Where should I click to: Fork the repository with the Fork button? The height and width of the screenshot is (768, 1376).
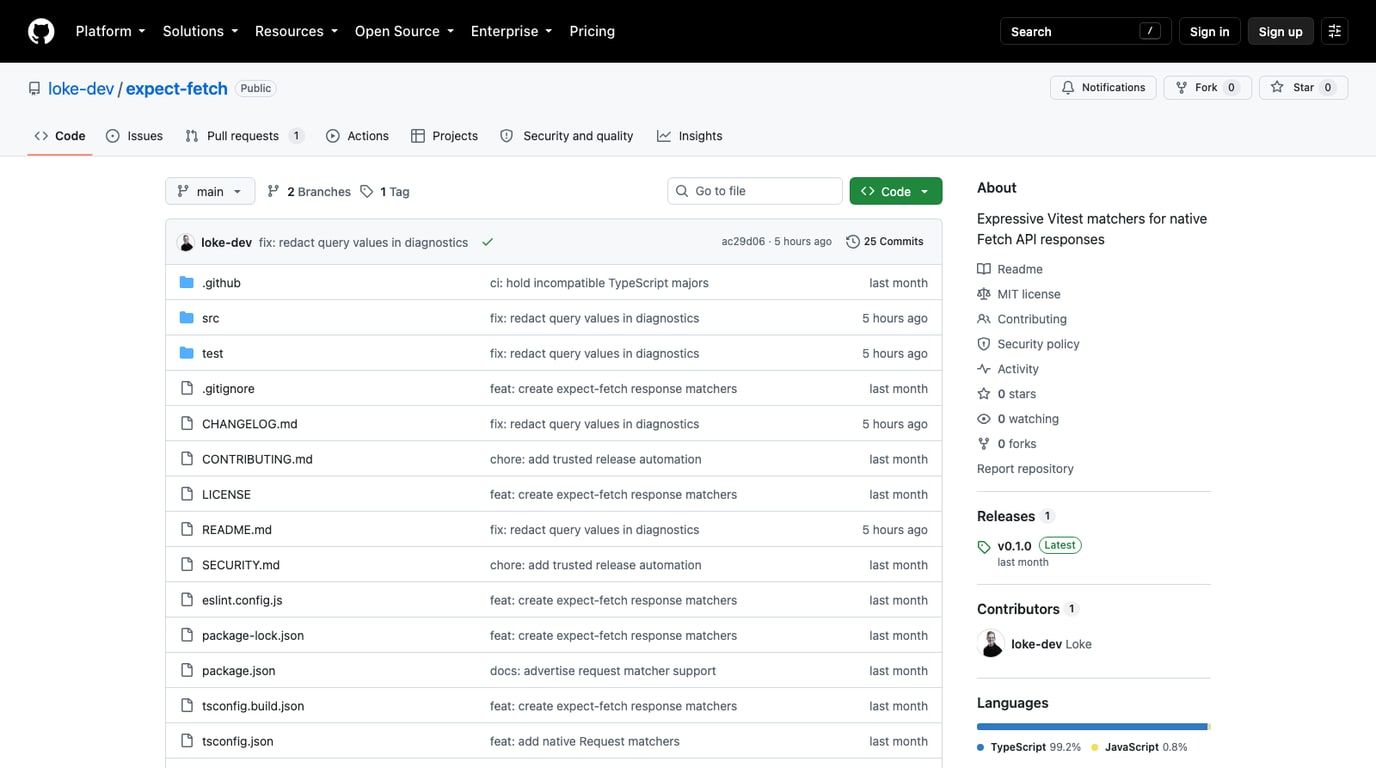(x=1207, y=88)
